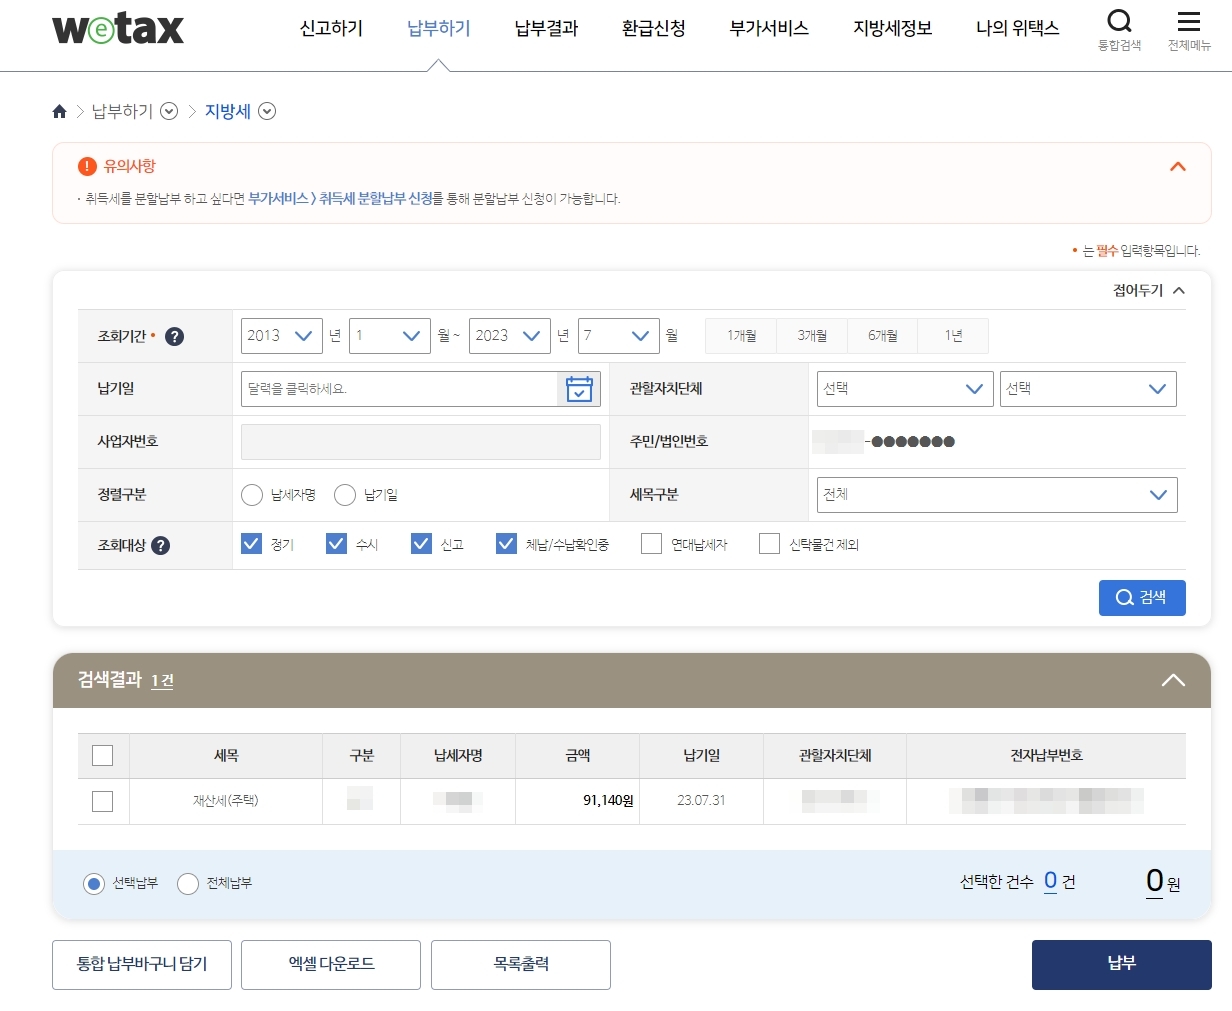Check the 연대납세자 checkbox

click(x=652, y=543)
